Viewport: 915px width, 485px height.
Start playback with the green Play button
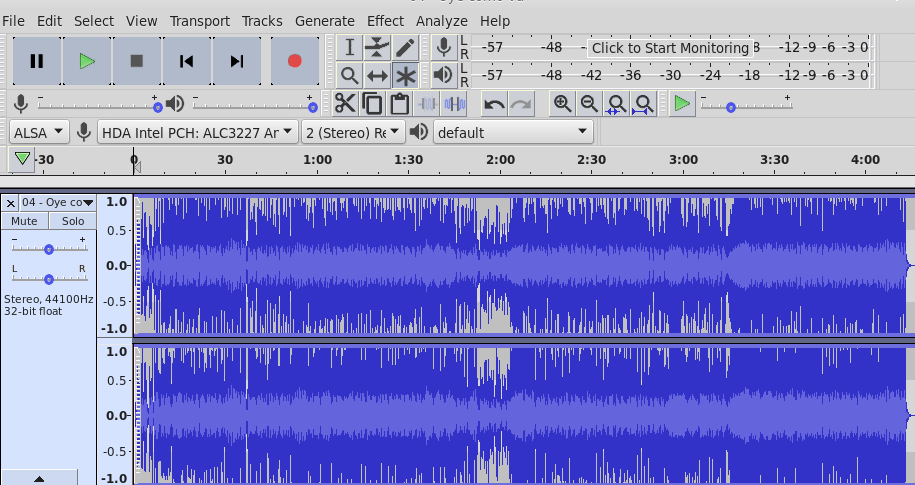click(x=87, y=61)
